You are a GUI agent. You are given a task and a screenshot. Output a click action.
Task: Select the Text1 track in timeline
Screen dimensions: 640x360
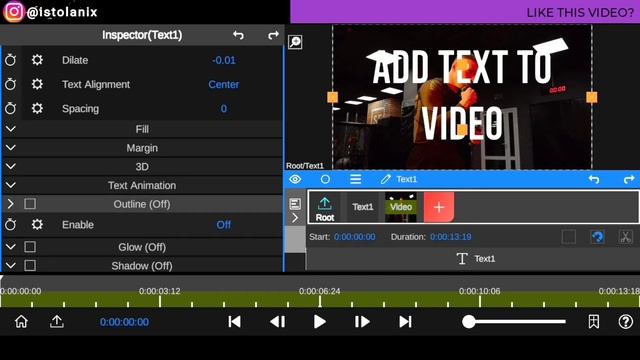[x=473, y=258]
